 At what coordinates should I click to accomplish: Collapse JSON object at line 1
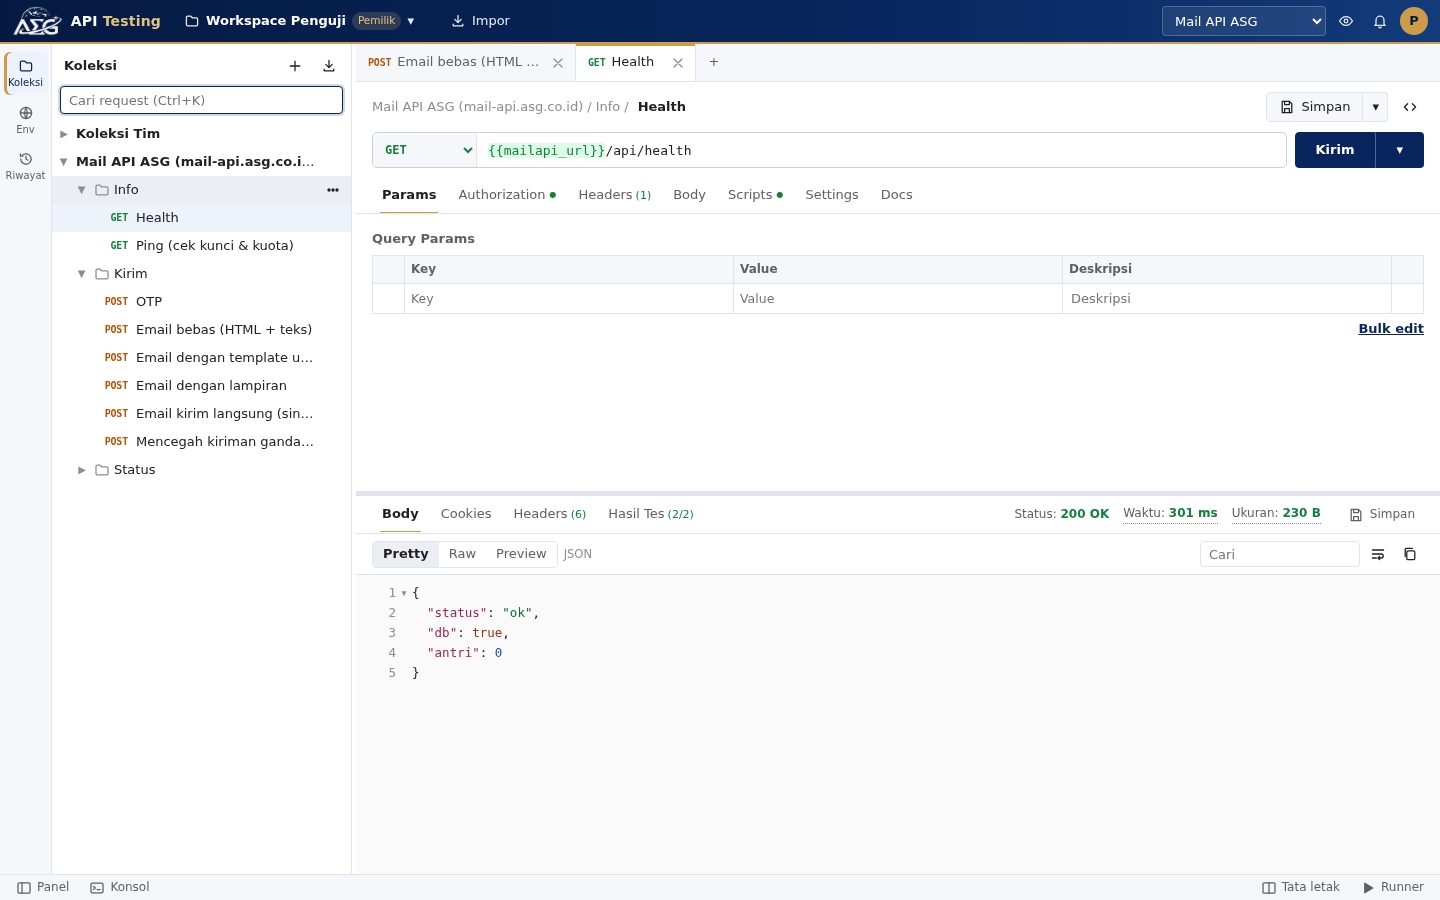pyautogui.click(x=404, y=593)
